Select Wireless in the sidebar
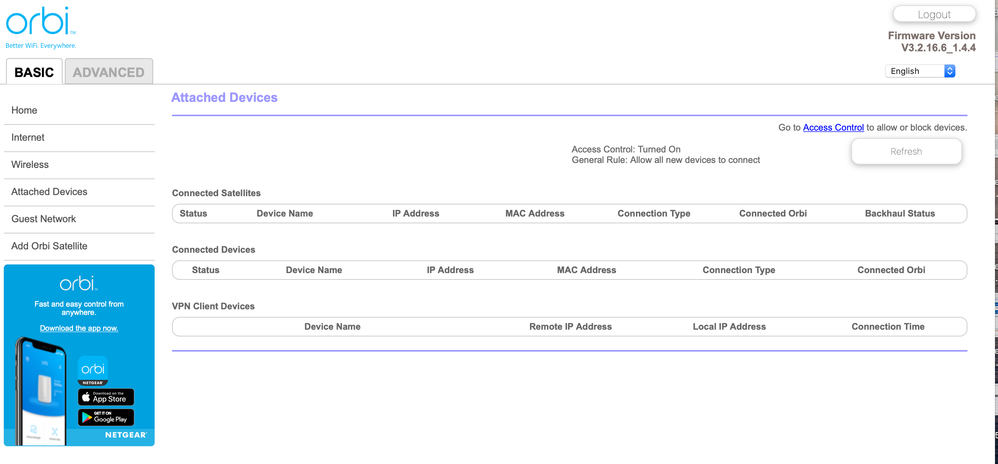The height and width of the screenshot is (464, 998). (x=30, y=164)
